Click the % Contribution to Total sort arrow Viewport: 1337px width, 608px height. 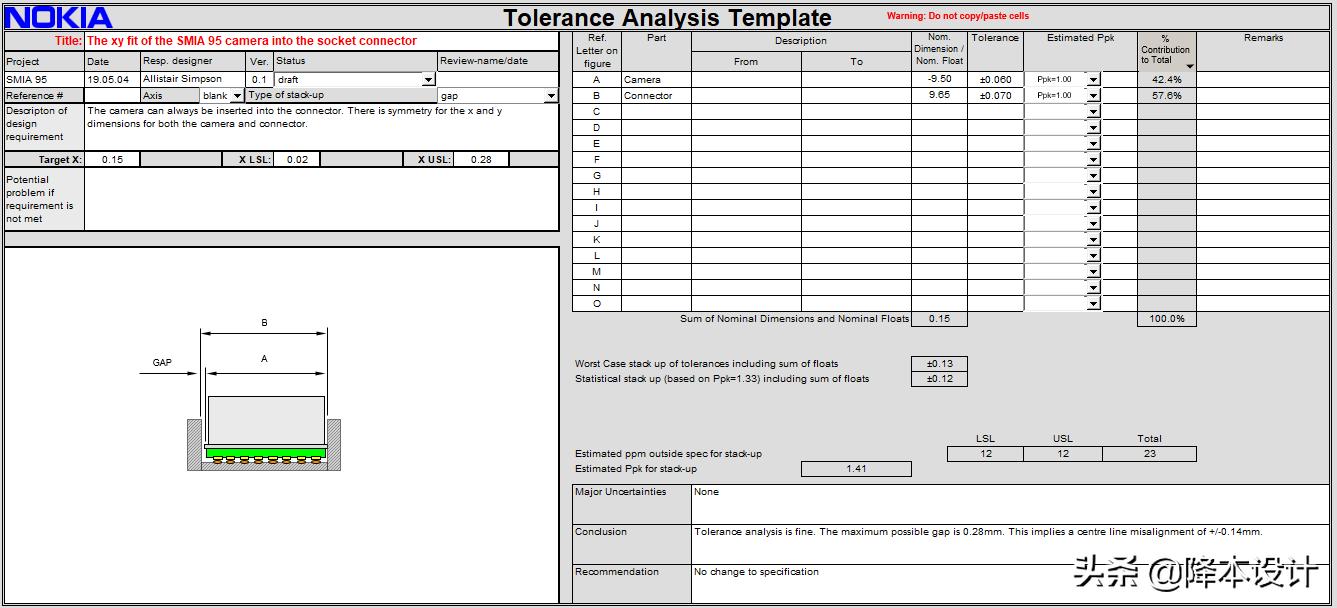[x=1189, y=66]
